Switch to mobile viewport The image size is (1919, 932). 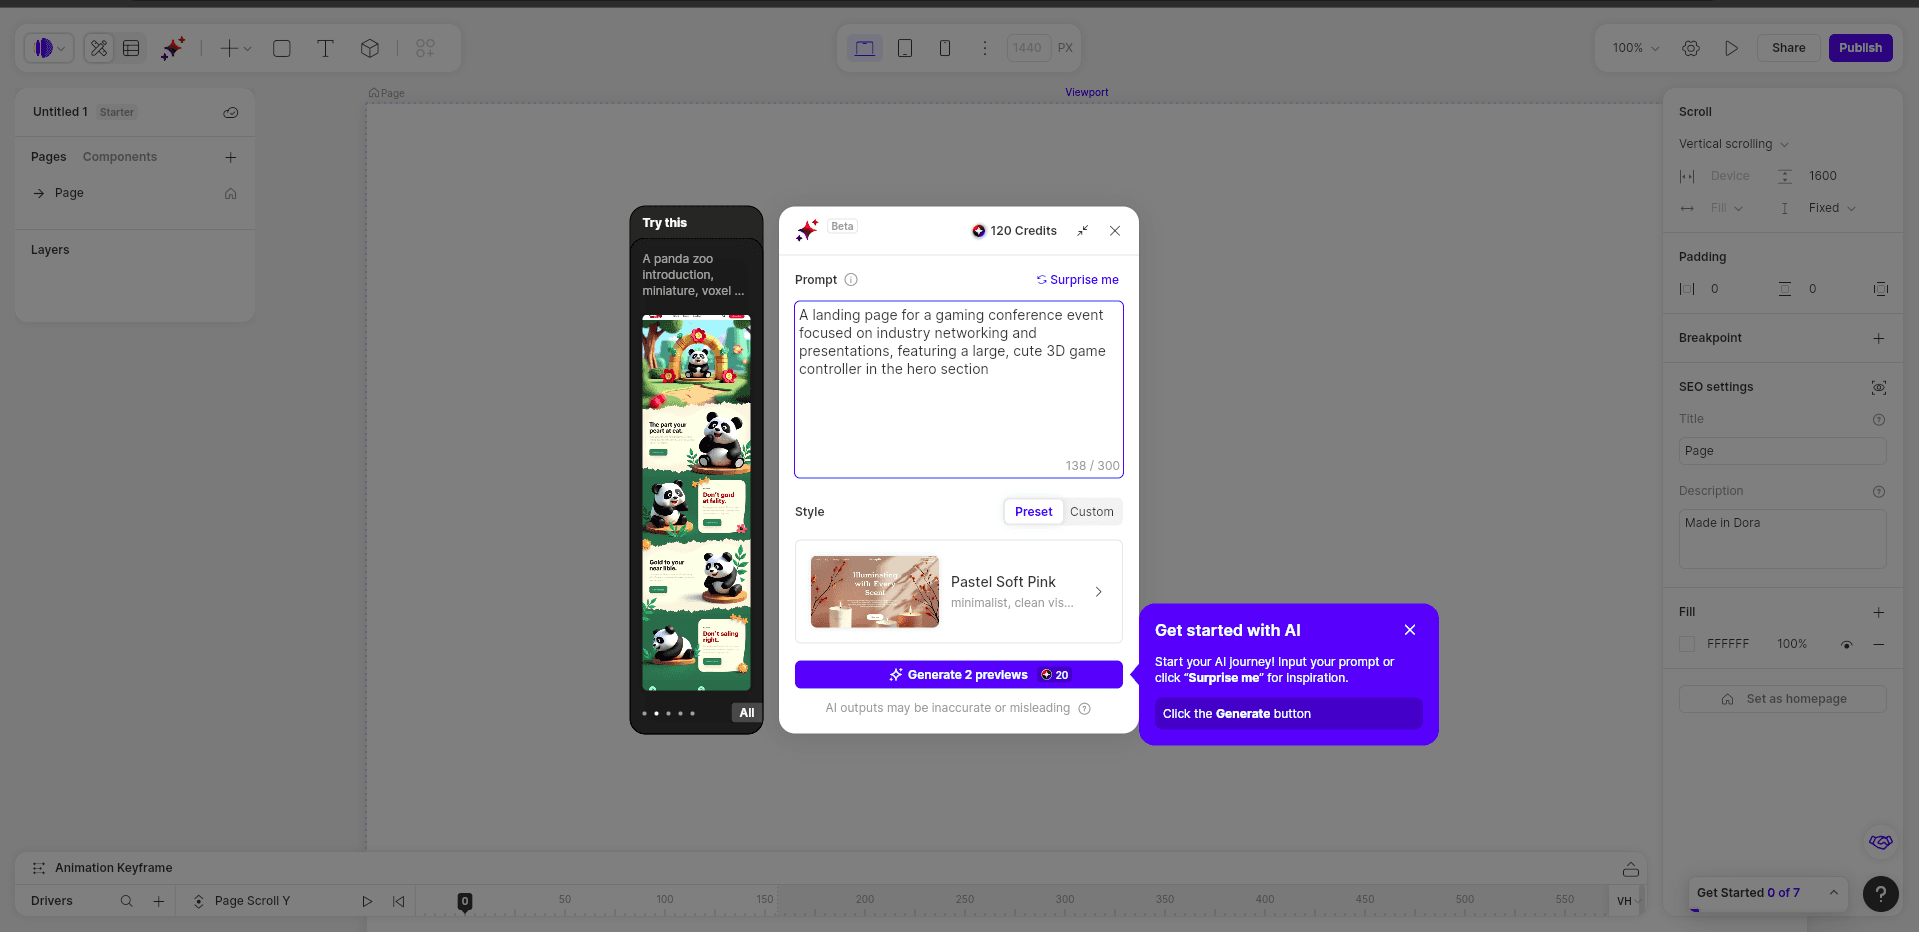[x=945, y=48]
